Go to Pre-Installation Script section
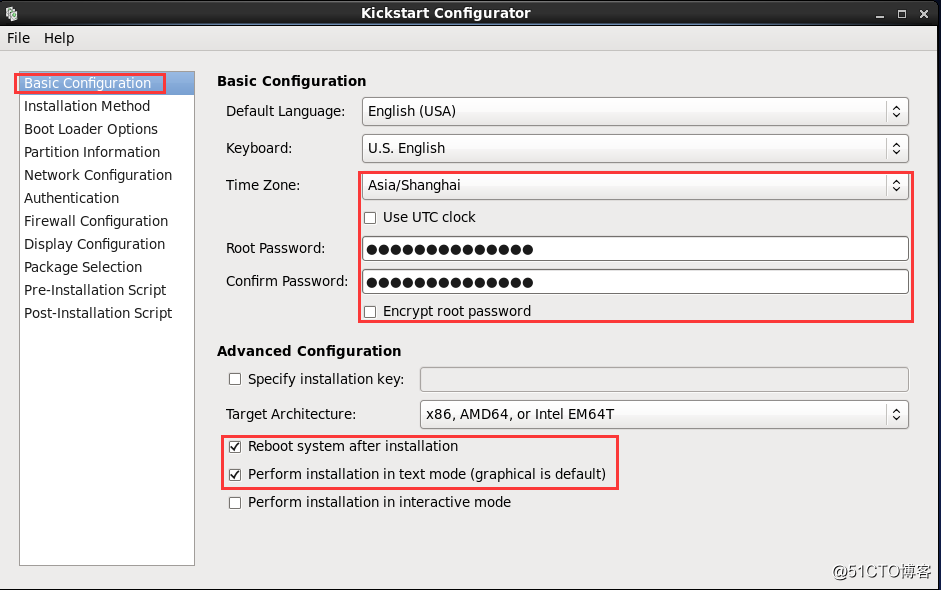The image size is (941, 590). (x=107, y=290)
